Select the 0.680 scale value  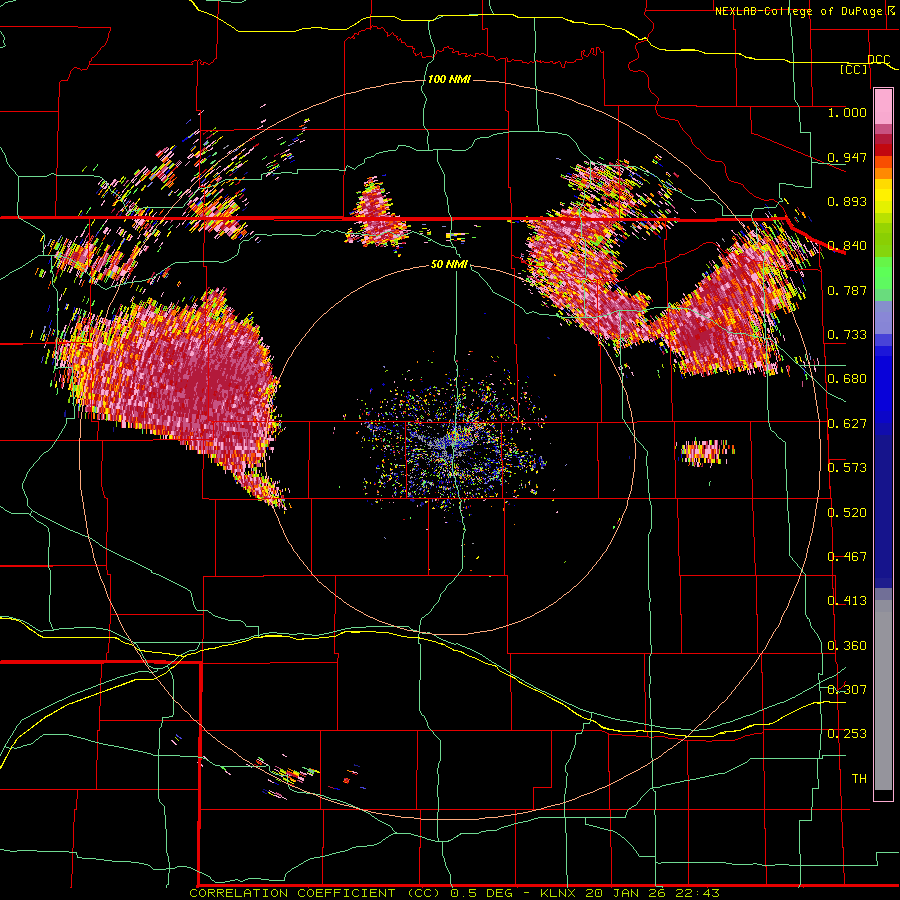pyautogui.click(x=847, y=379)
